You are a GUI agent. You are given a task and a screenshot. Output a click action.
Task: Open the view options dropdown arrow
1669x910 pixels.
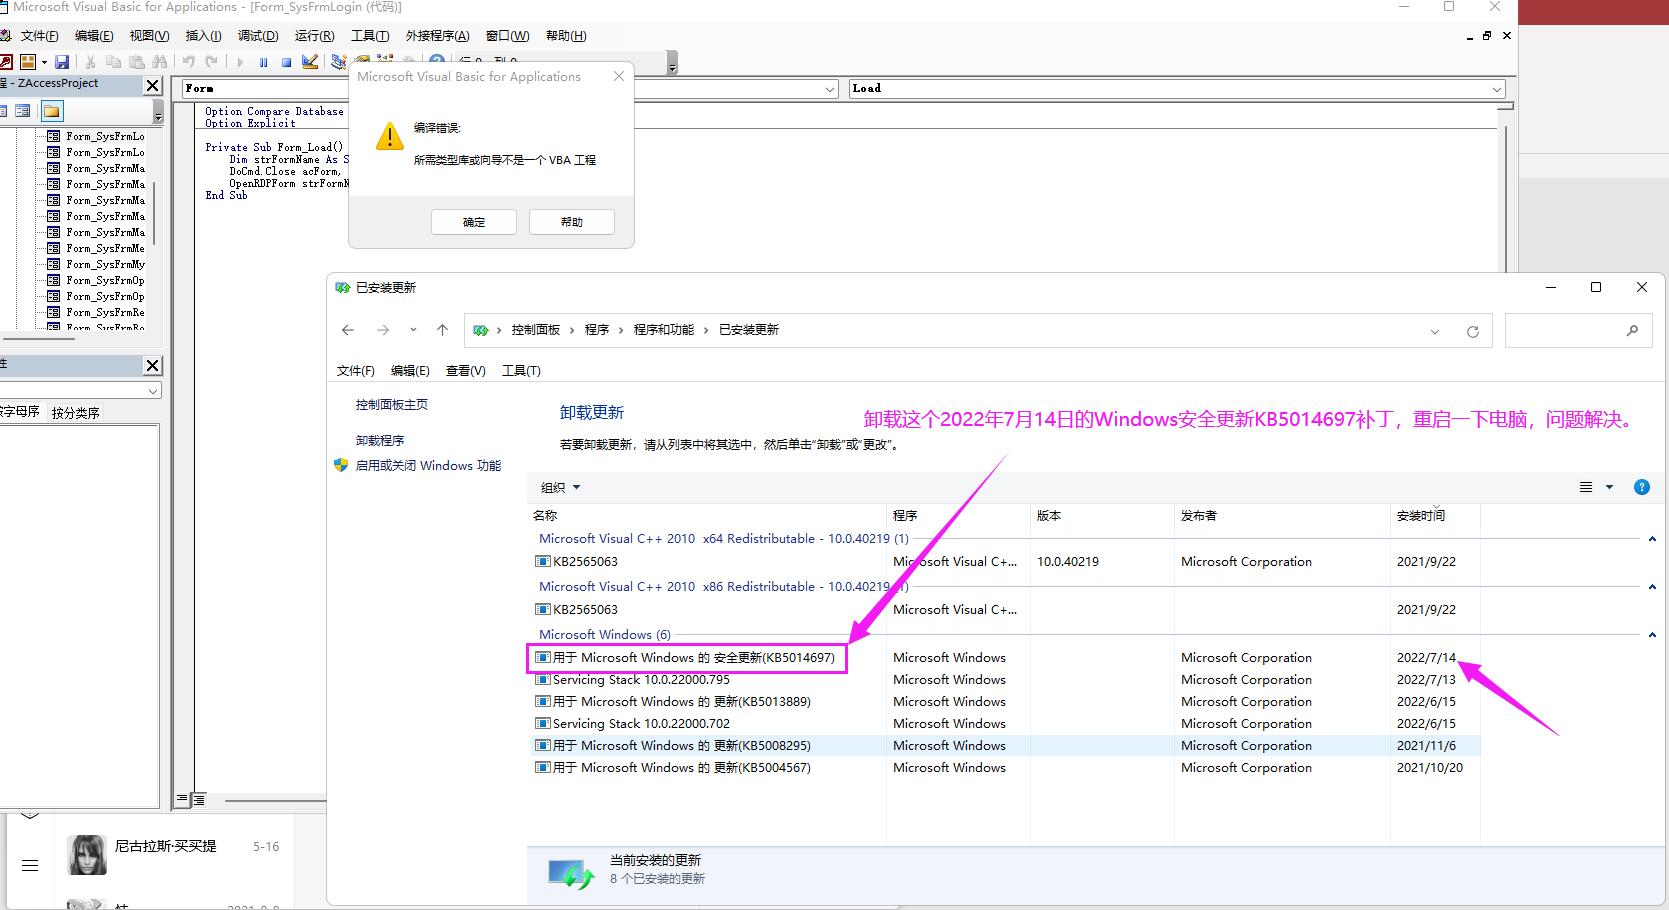point(1609,487)
